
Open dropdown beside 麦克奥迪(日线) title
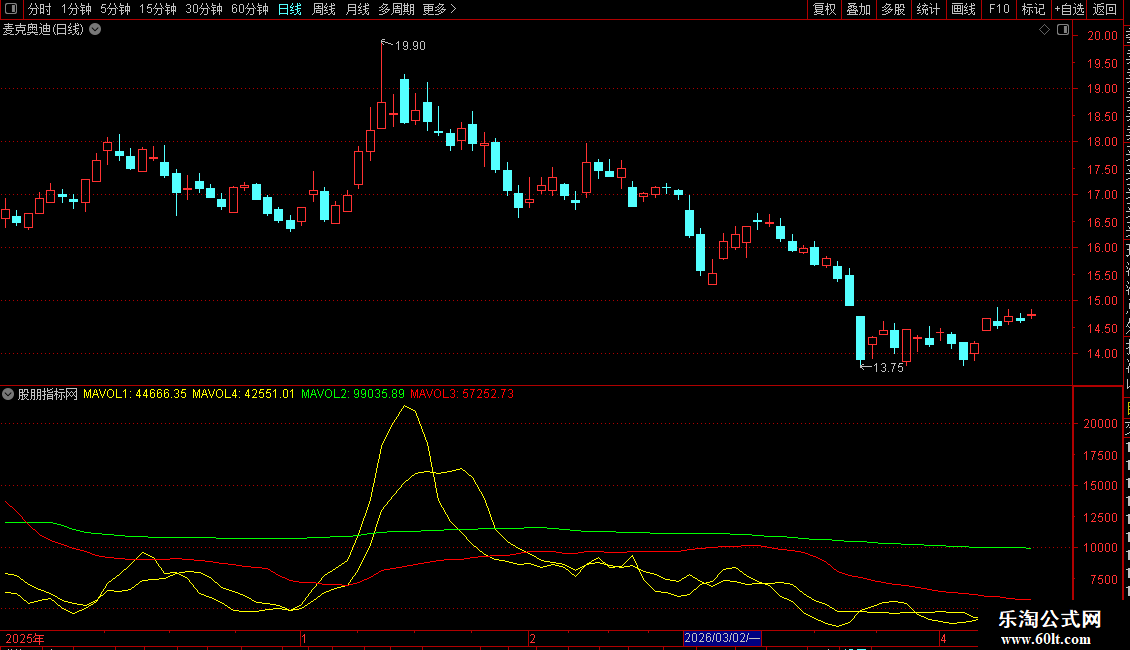(95, 30)
